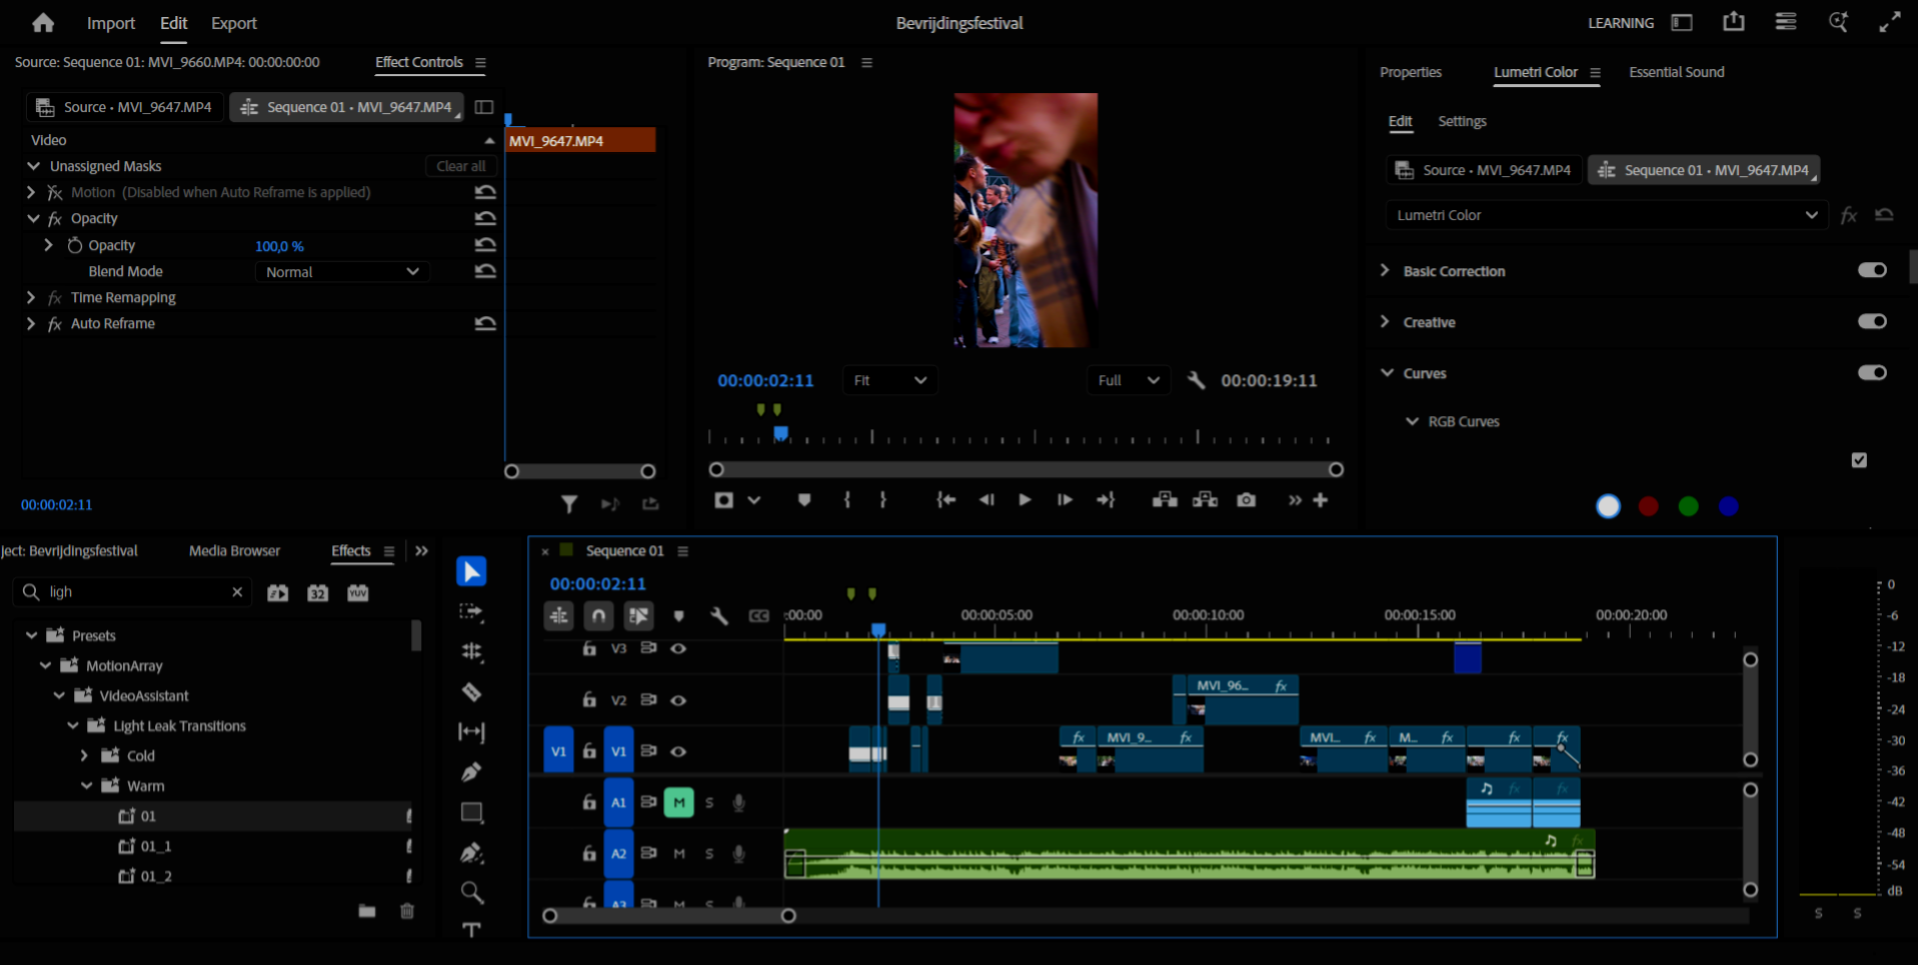Select the Pen tool in toolbar
This screenshot has width=1918, height=965.
pyautogui.click(x=471, y=772)
